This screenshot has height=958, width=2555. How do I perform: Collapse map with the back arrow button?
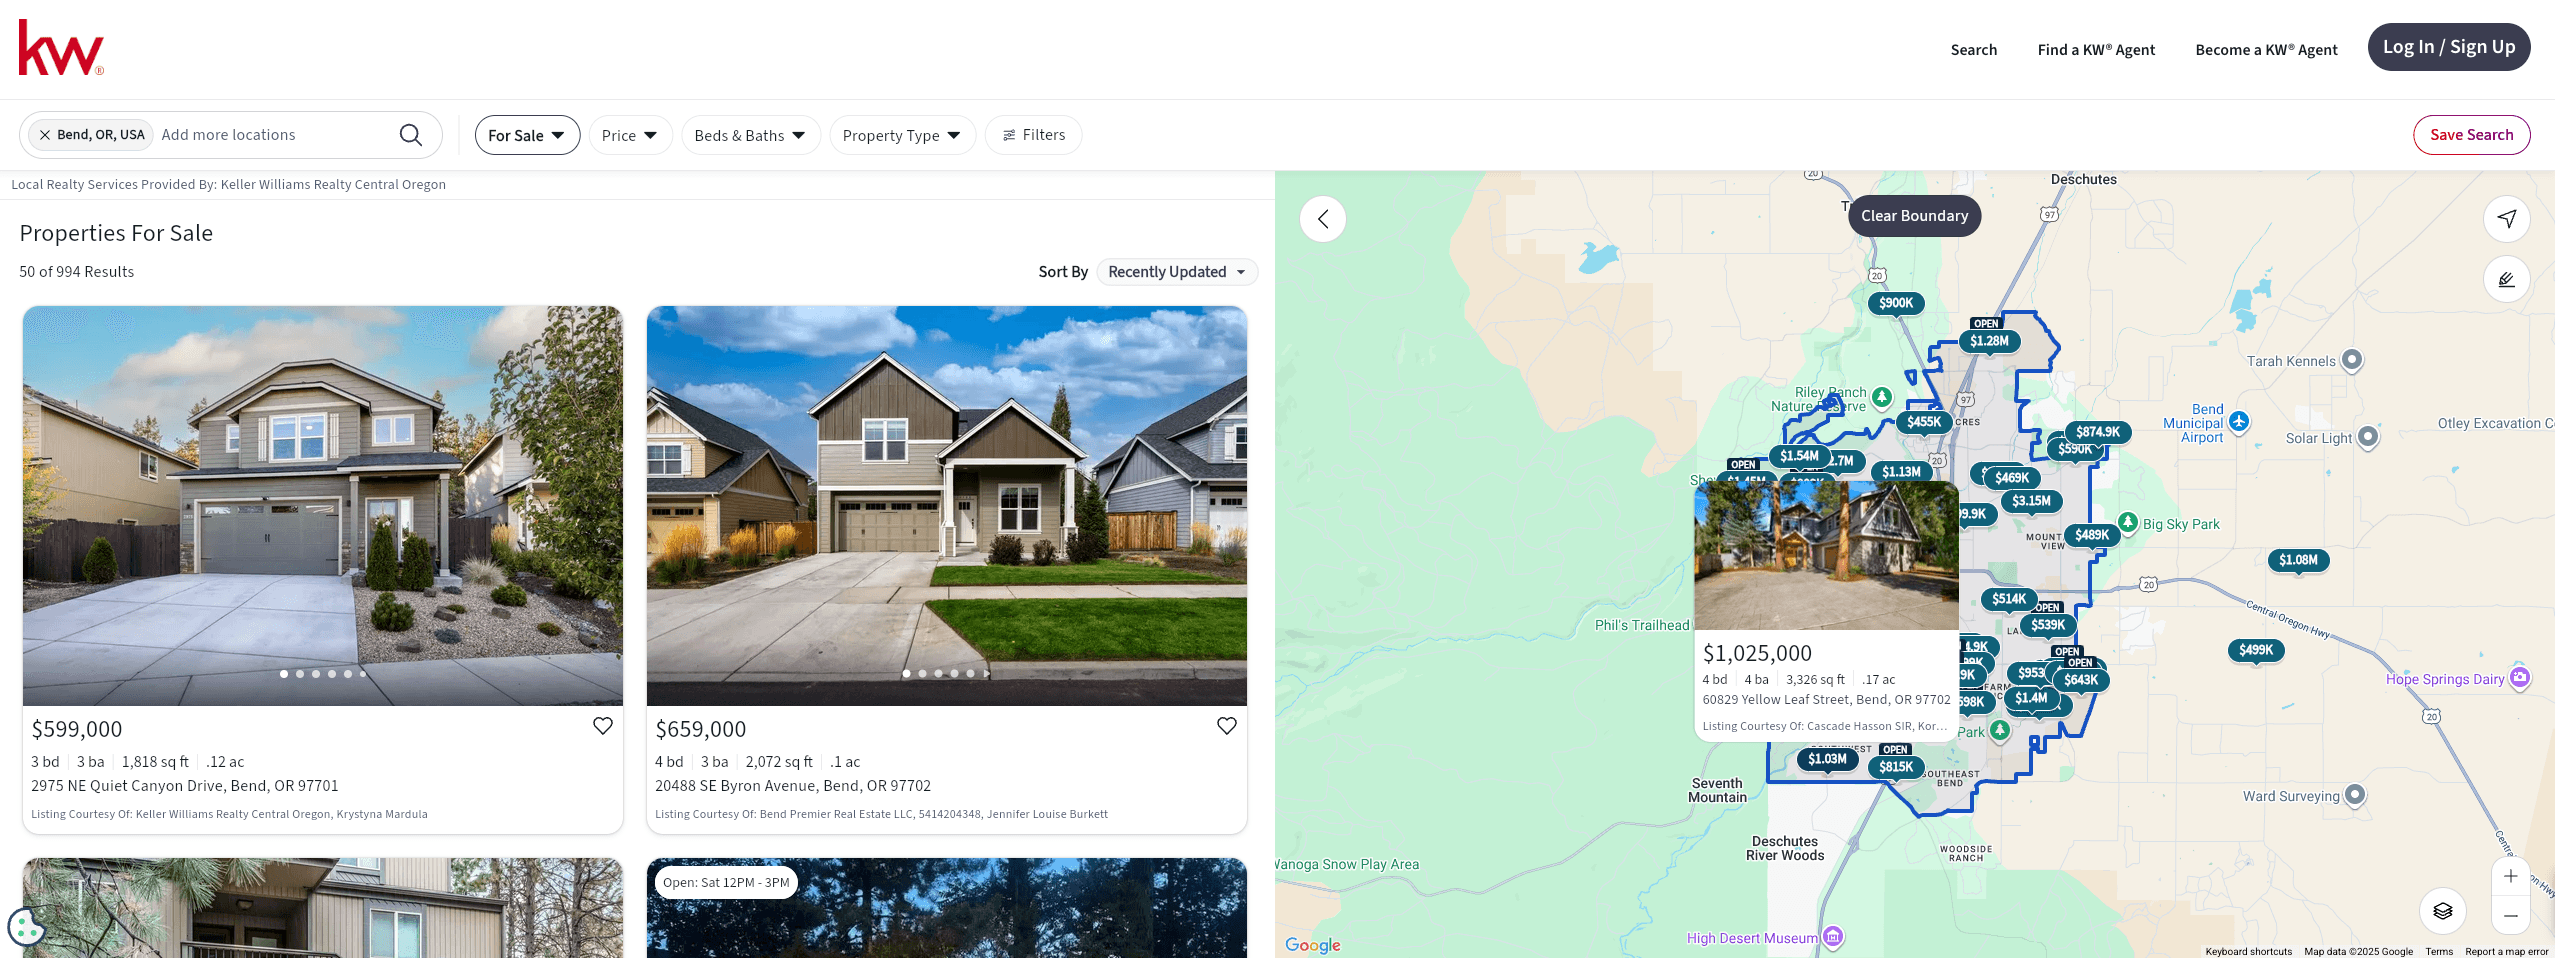[x=1323, y=219]
